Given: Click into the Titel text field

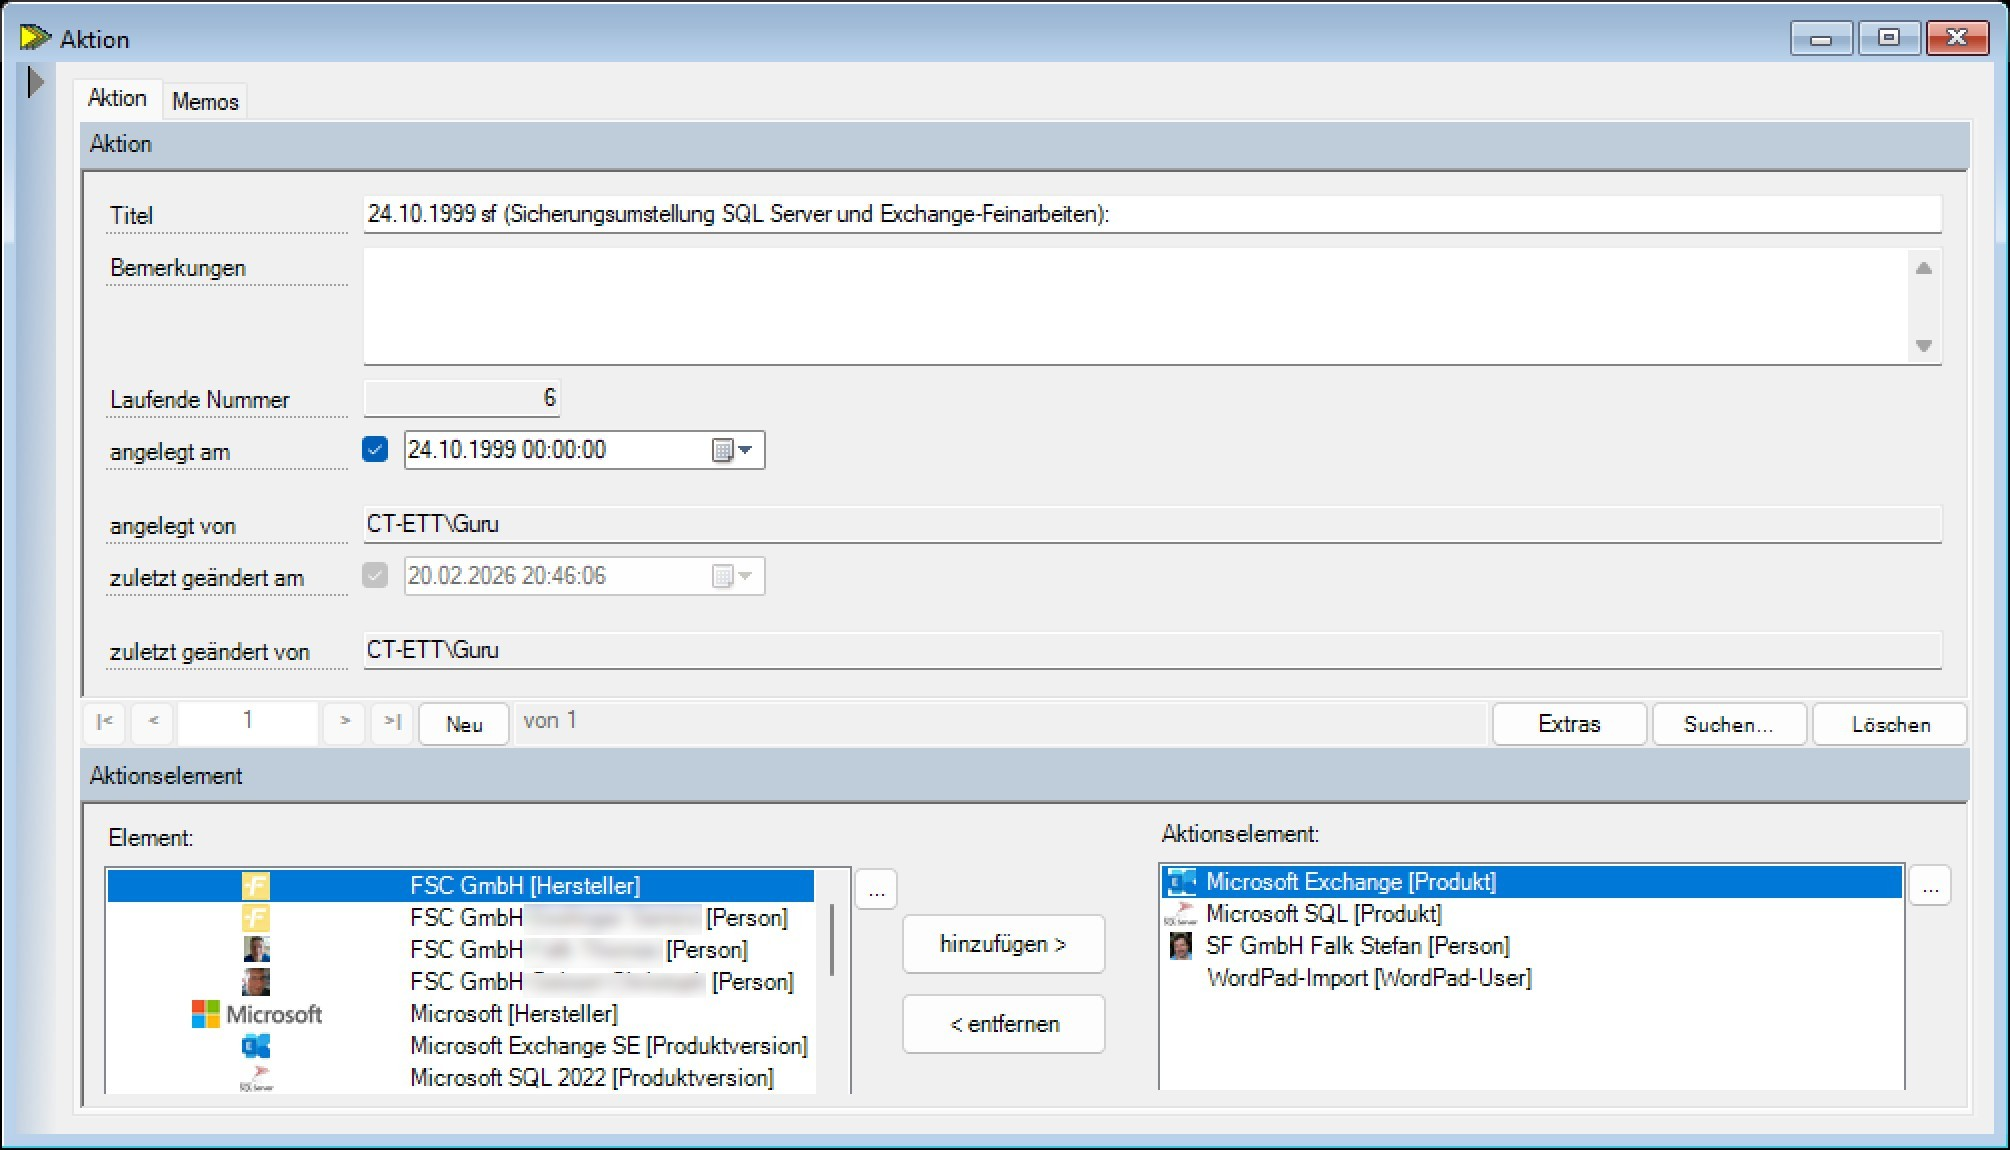Looking at the screenshot, I should (x=1150, y=214).
